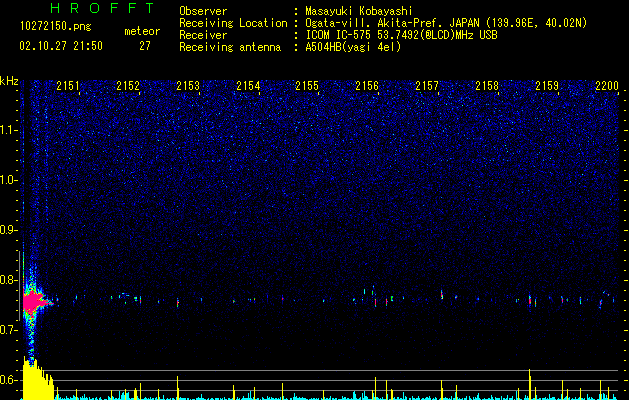Click the 2154 time marker
Screen dimensions: 629x400
coord(248,86)
